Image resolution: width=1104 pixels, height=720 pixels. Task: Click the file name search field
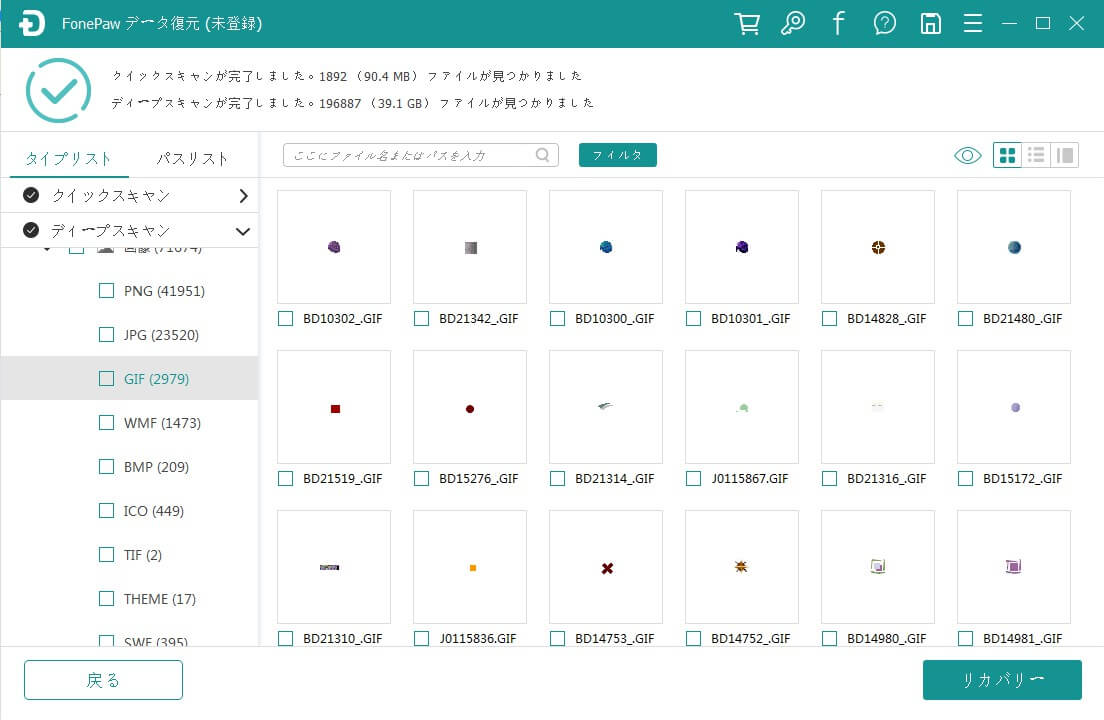click(420, 155)
